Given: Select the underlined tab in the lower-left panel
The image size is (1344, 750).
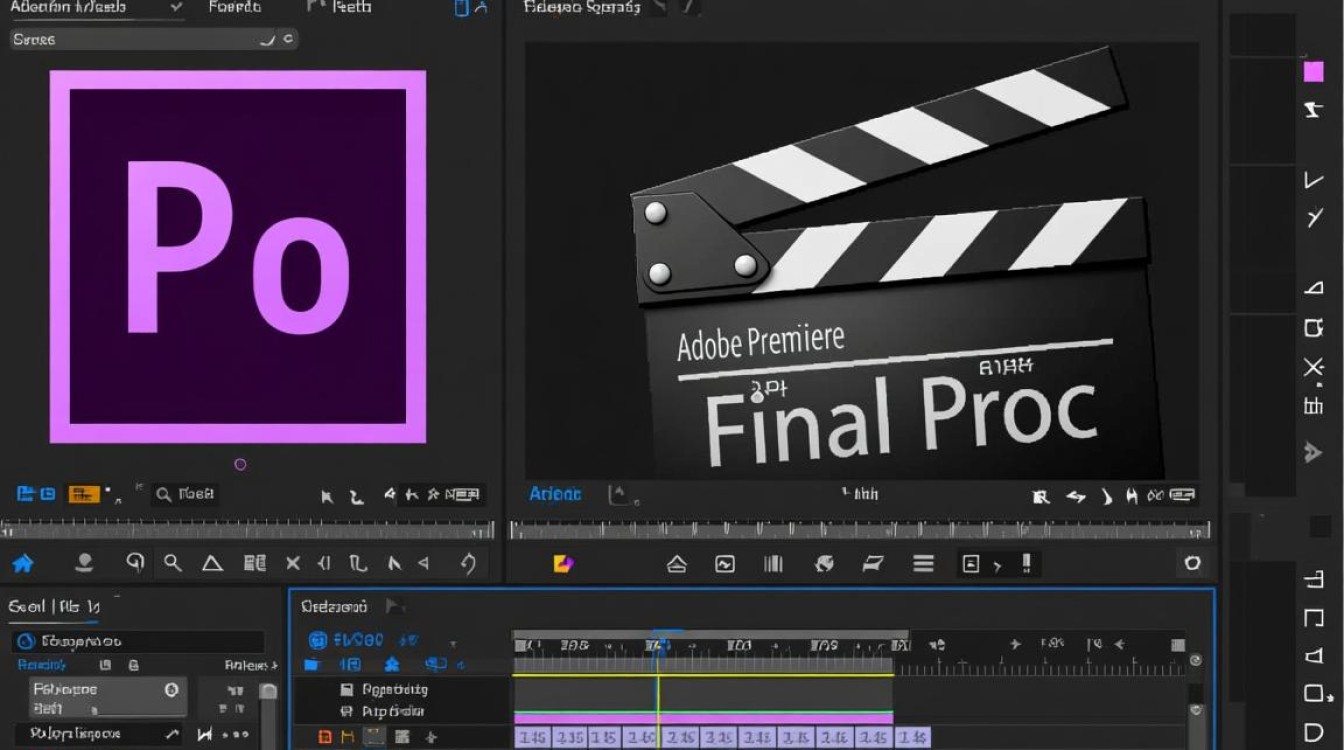Looking at the screenshot, I should (54, 606).
